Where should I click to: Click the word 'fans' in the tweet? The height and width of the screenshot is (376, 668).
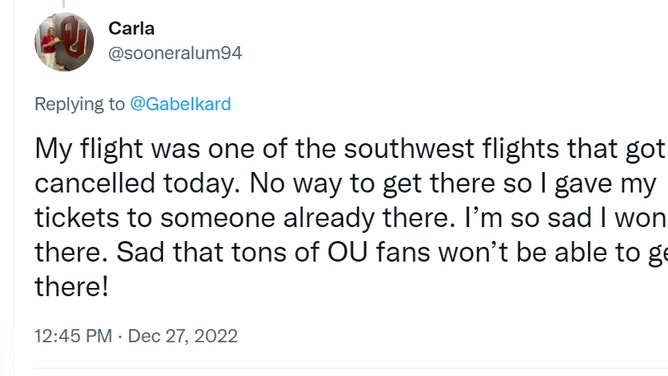click(403, 252)
